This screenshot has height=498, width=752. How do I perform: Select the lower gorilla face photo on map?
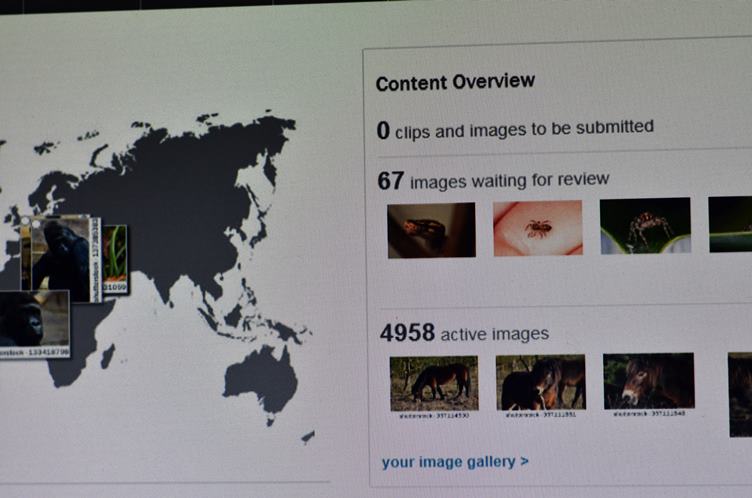tap(34, 321)
